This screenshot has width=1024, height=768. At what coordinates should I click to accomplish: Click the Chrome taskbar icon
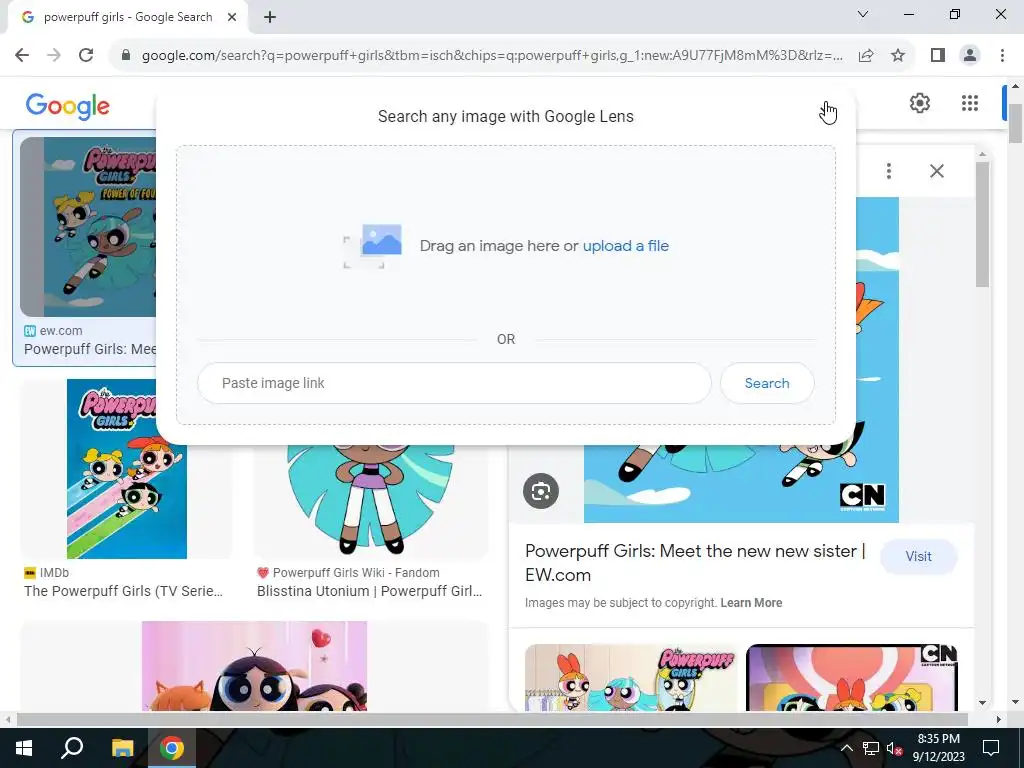(172, 748)
